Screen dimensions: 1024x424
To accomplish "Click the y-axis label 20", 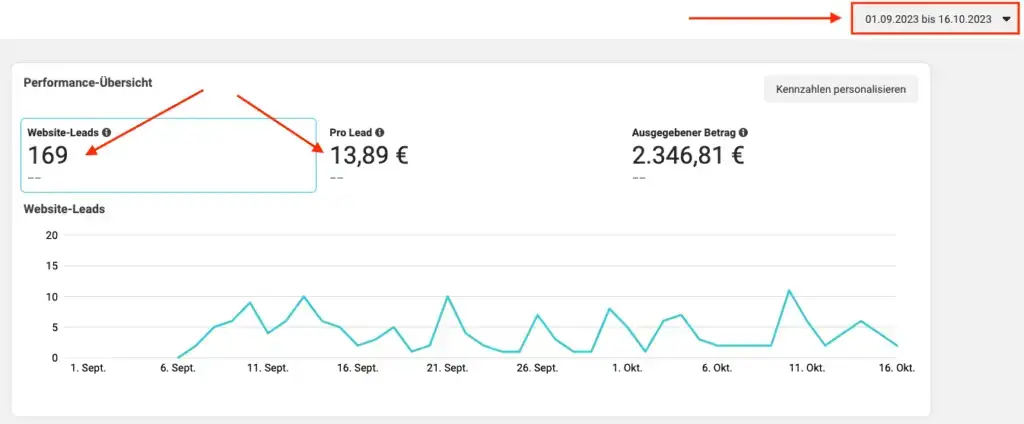I will pos(52,235).
